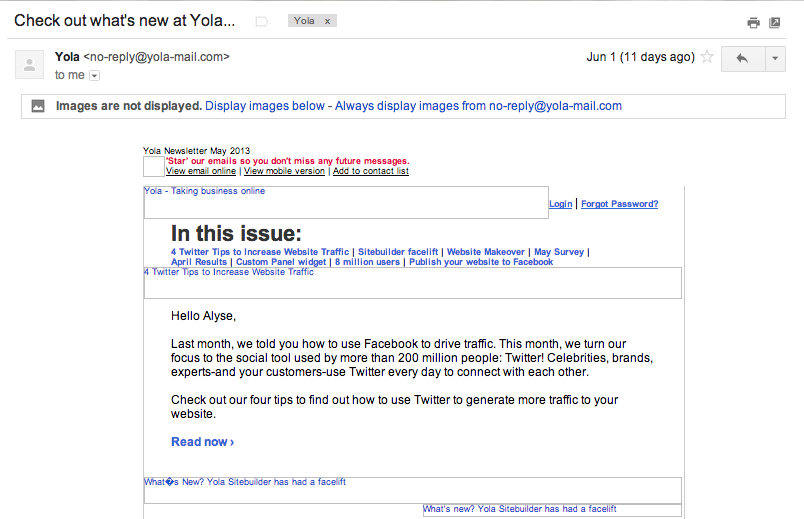Screen dimensions: 804x519
Task: Open email in new window icon
Action: (x=775, y=23)
